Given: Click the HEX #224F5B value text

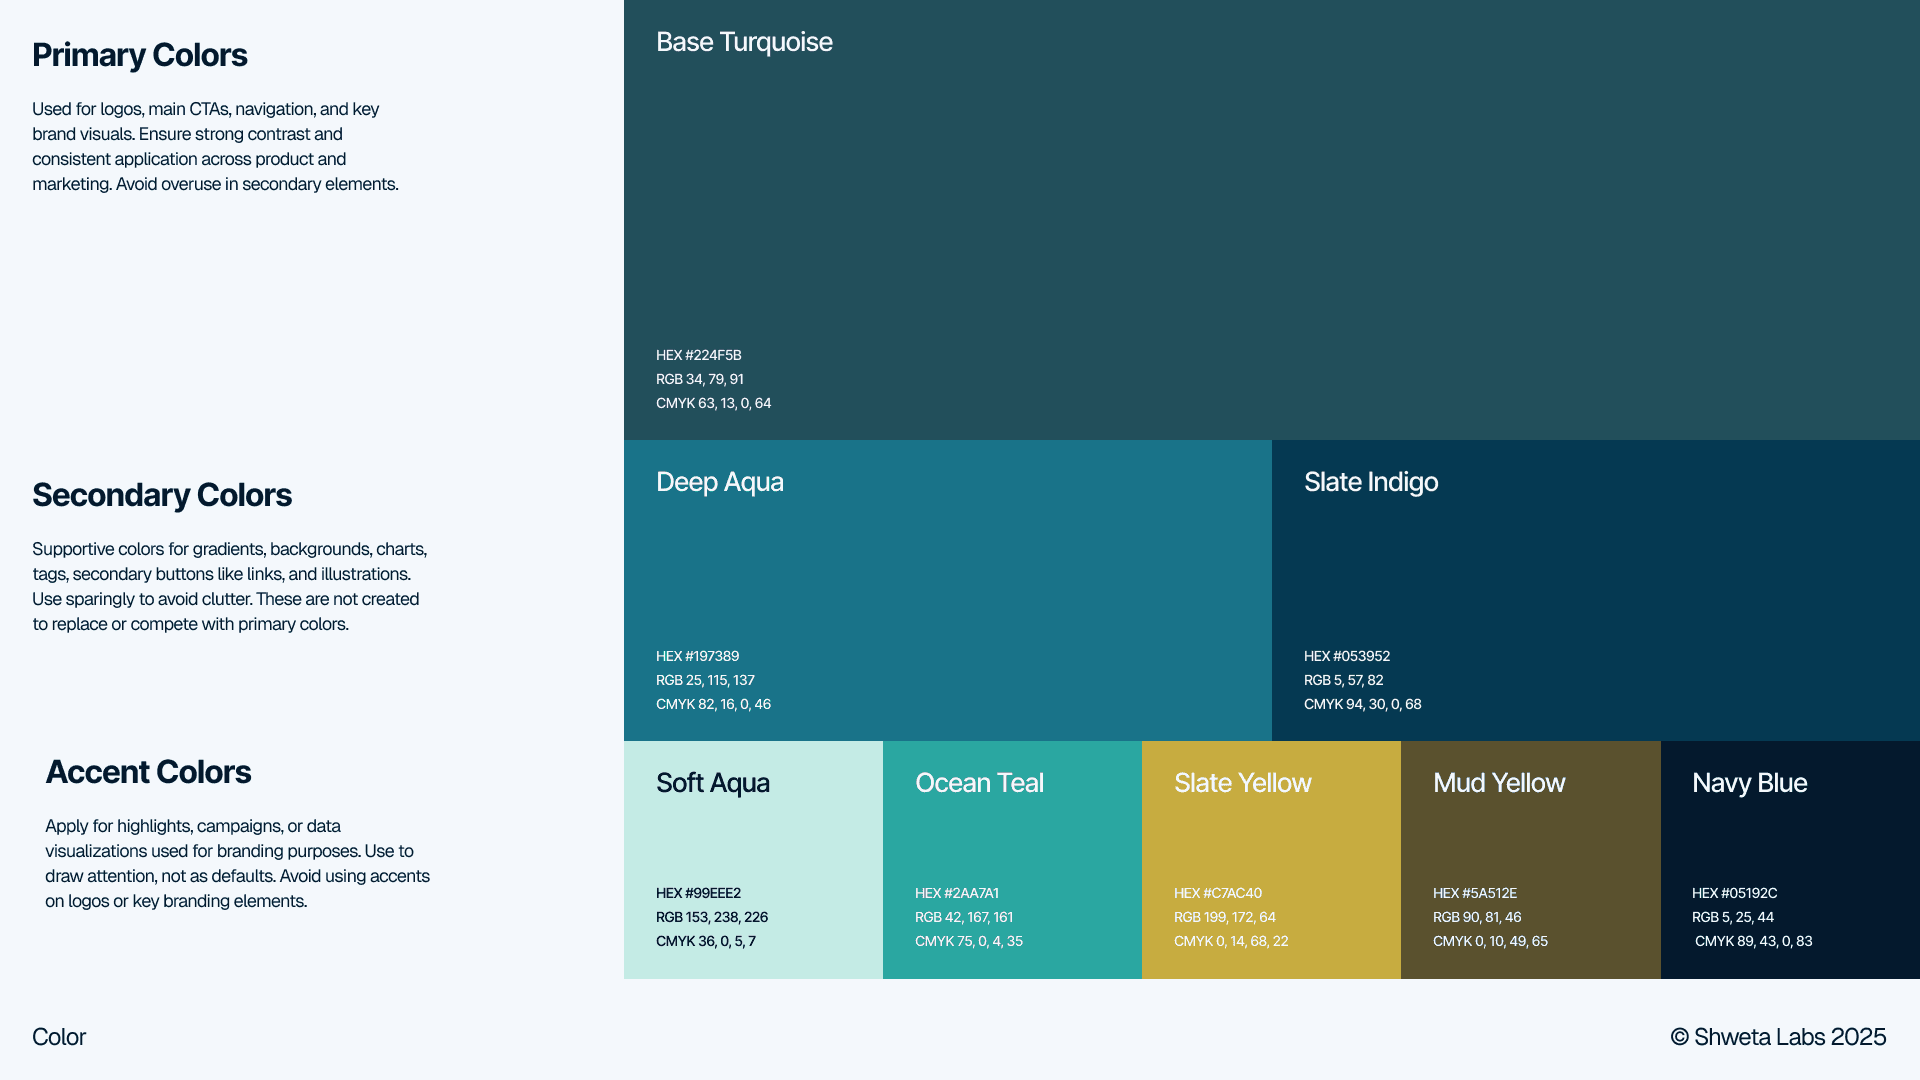Looking at the screenshot, I should pyautogui.click(x=698, y=355).
